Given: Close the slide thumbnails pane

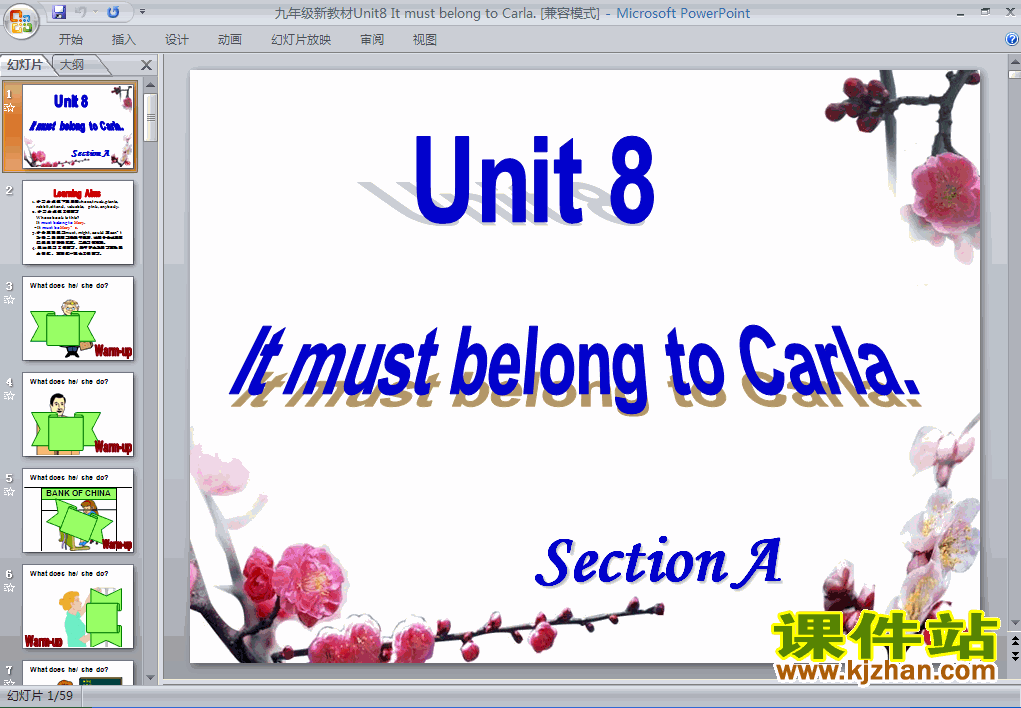Looking at the screenshot, I should [147, 65].
